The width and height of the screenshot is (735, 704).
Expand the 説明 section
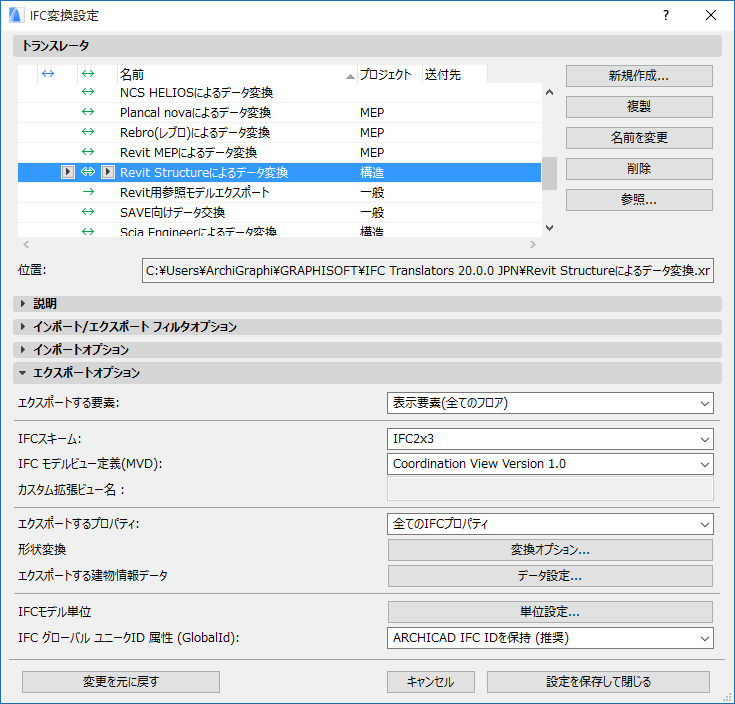[x=367, y=304]
